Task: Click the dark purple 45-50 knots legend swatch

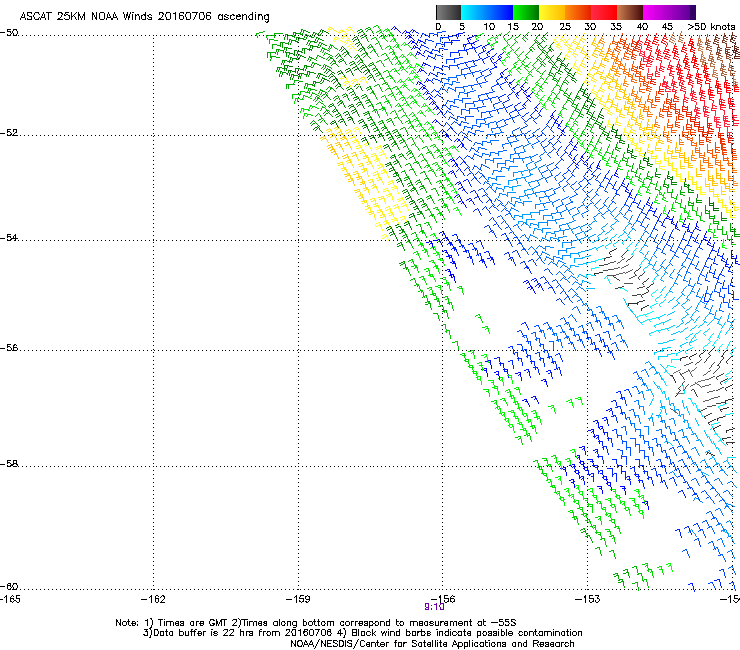Action: (x=682, y=12)
